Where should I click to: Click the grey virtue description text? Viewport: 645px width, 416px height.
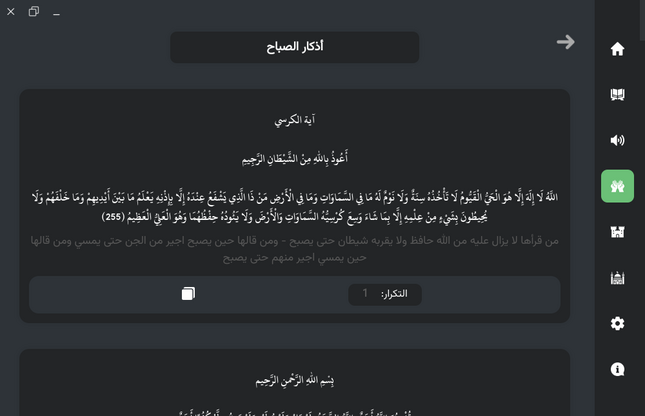click(x=295, y=249)
